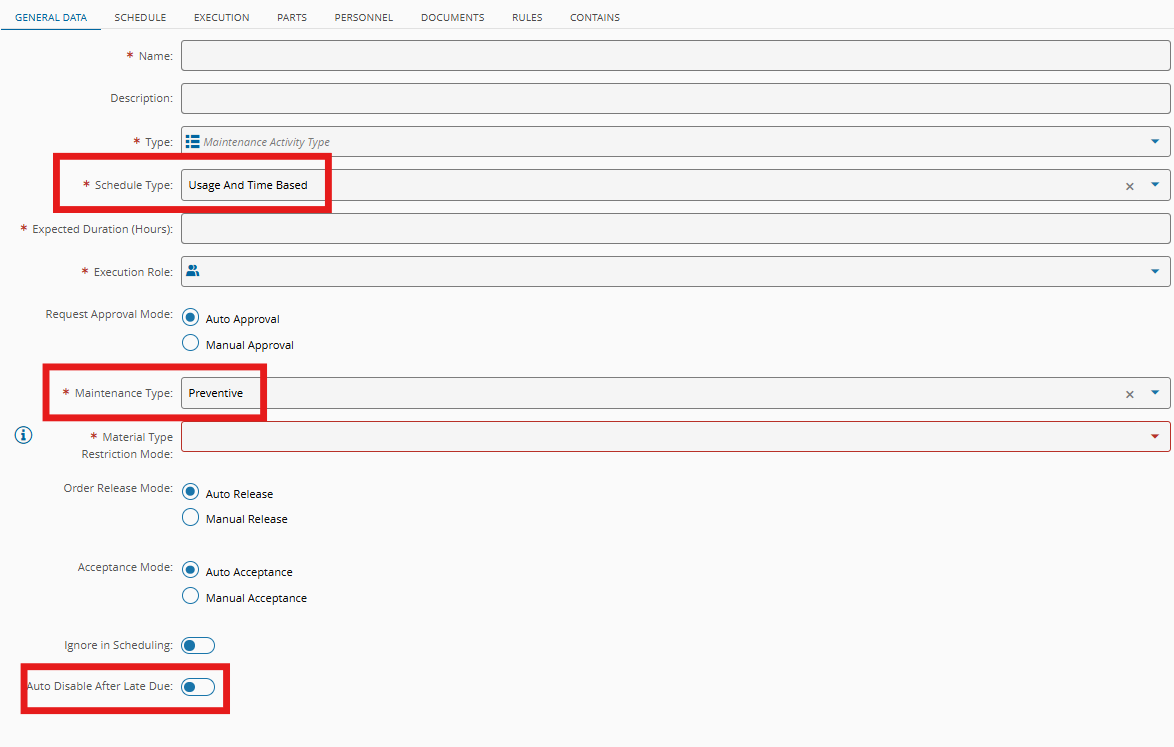
Task: Click the Usage And Time Based value
Action: [248, 185]
